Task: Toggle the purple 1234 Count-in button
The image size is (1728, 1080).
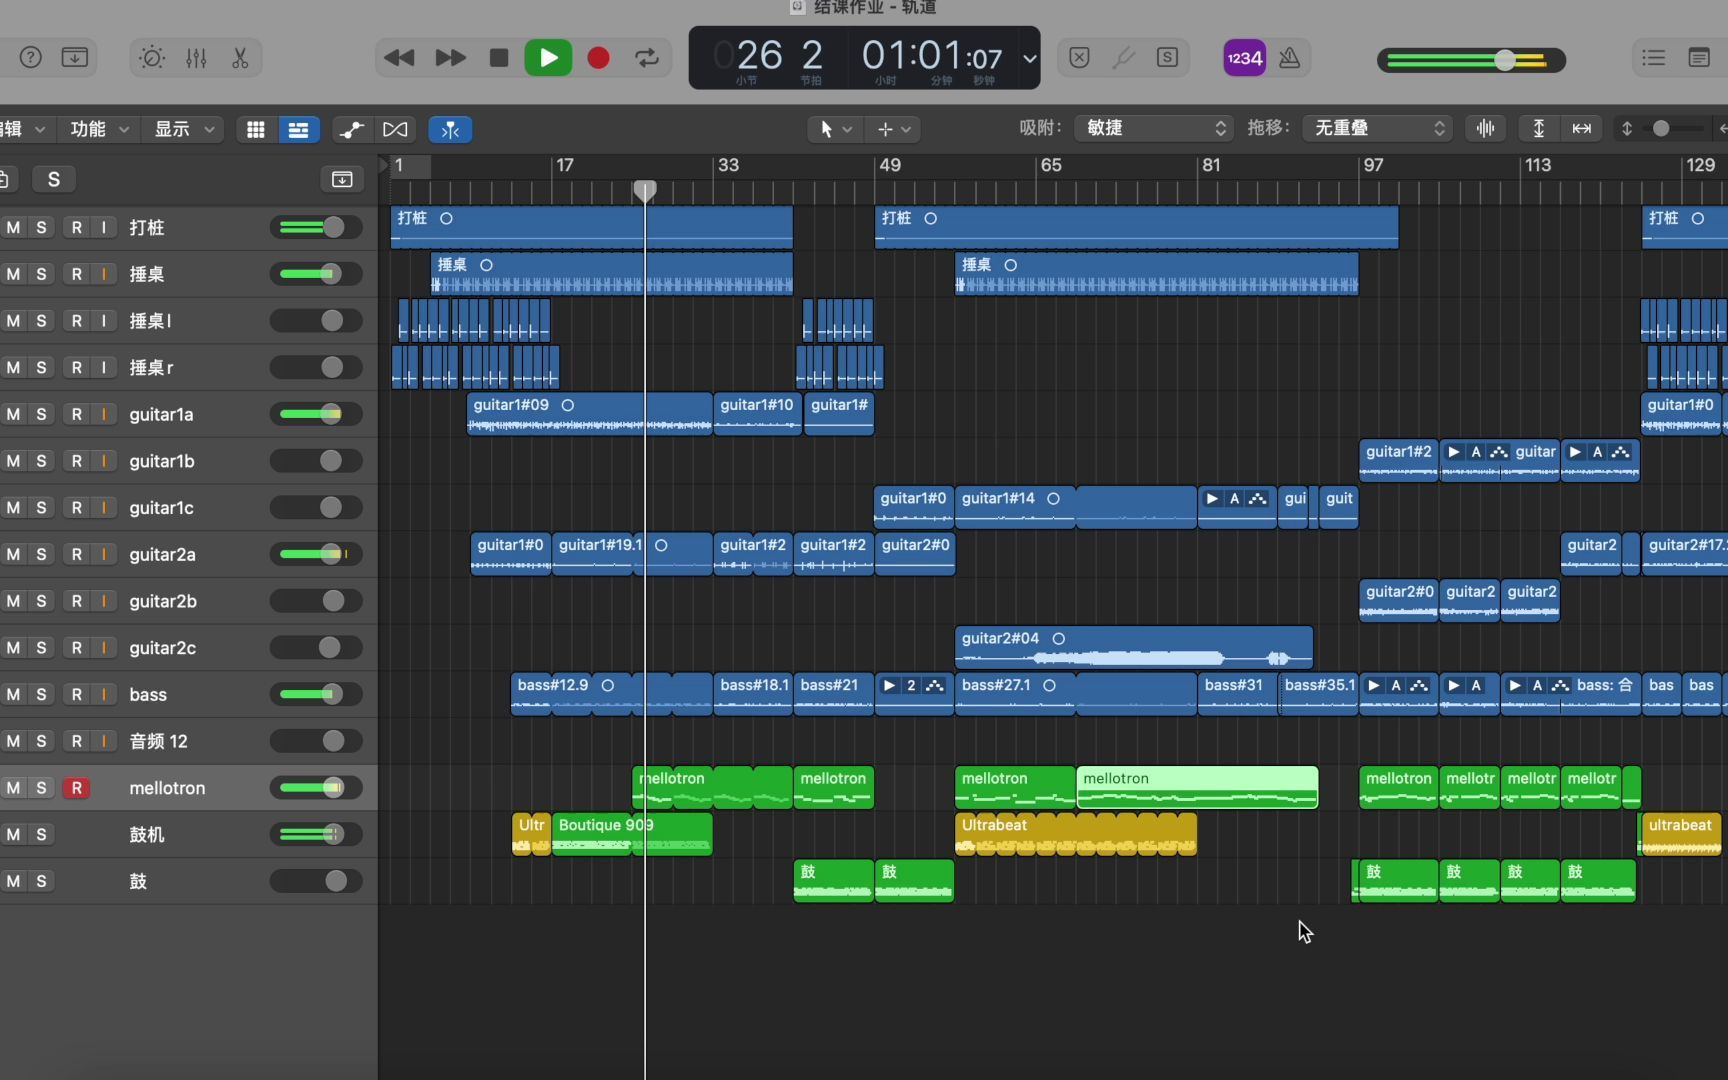Action: 1244,58
